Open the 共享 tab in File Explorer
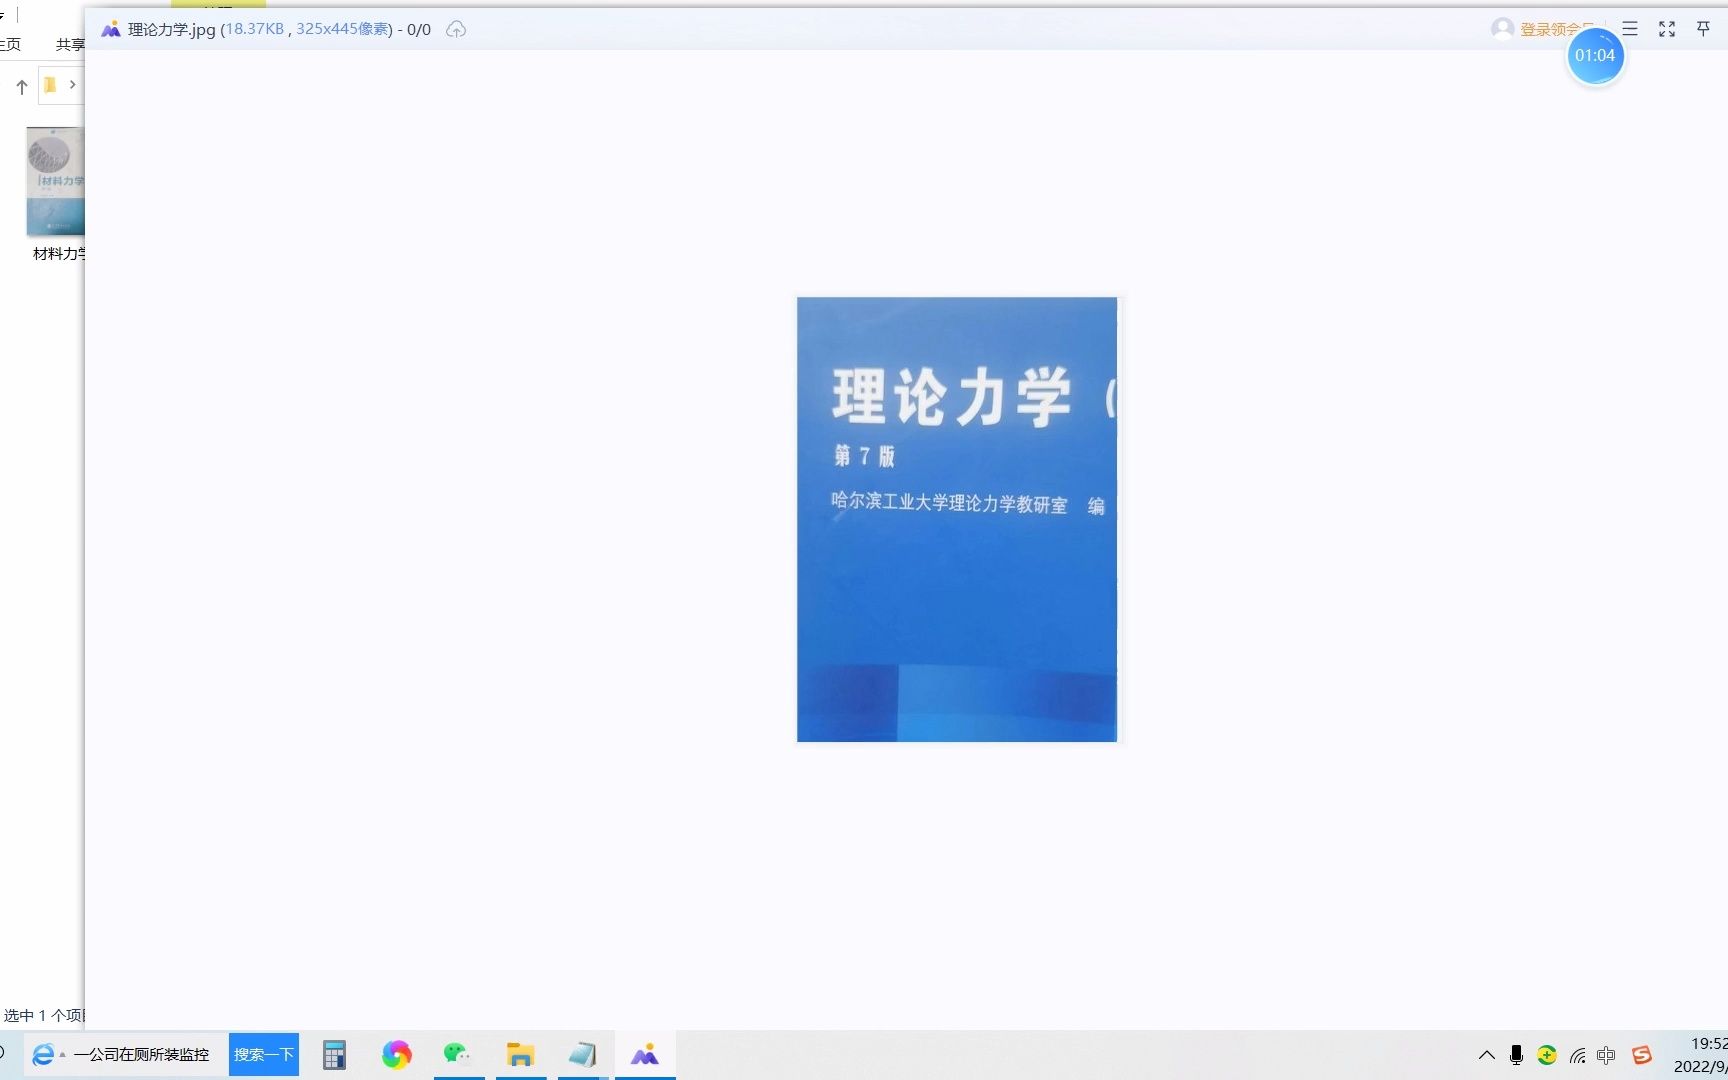 point(70,44)
